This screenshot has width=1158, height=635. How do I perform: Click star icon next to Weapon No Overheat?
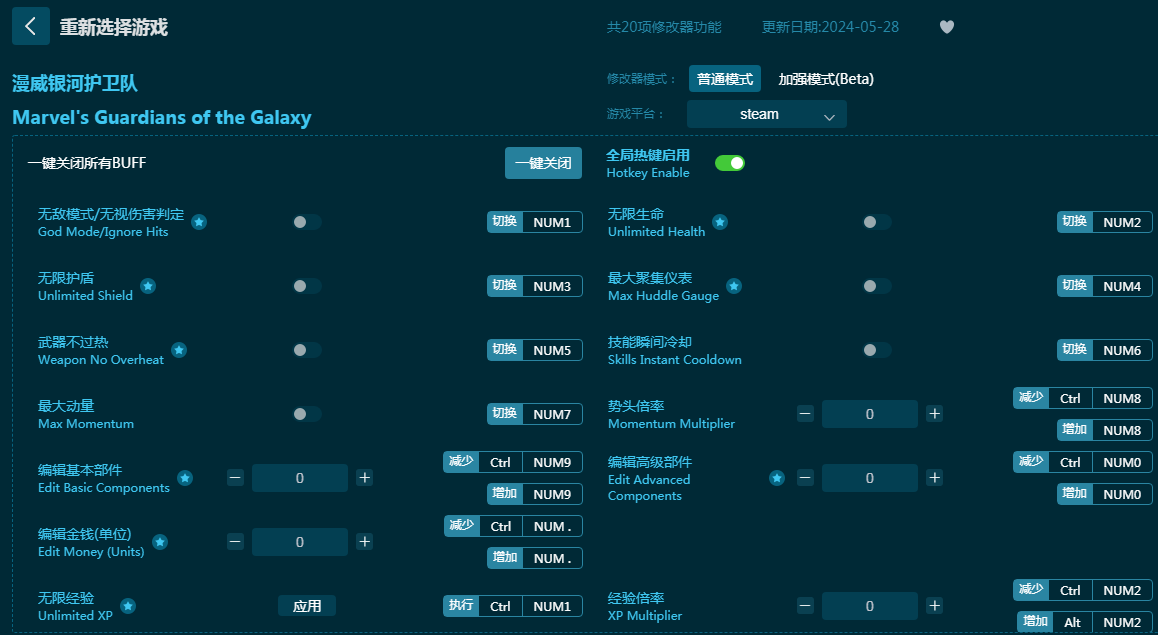point(179,350)
